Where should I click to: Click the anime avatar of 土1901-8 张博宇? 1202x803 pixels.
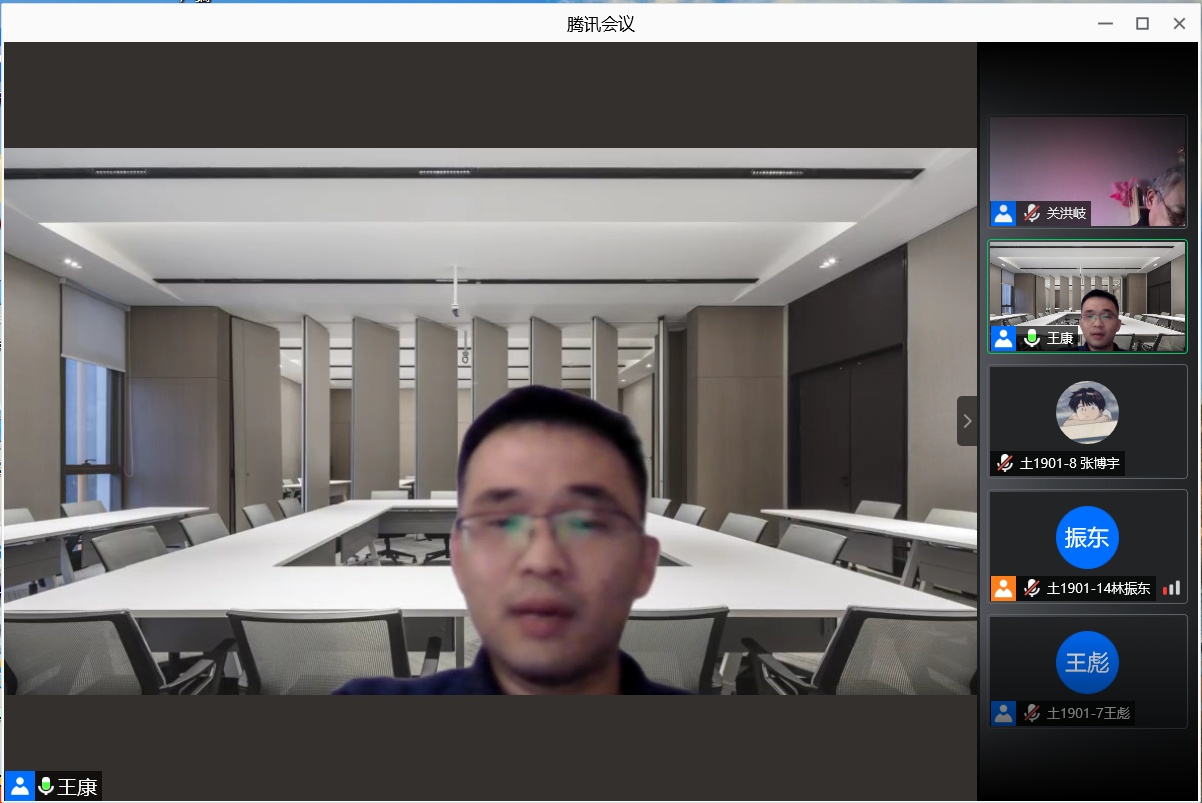point(1087,412)
